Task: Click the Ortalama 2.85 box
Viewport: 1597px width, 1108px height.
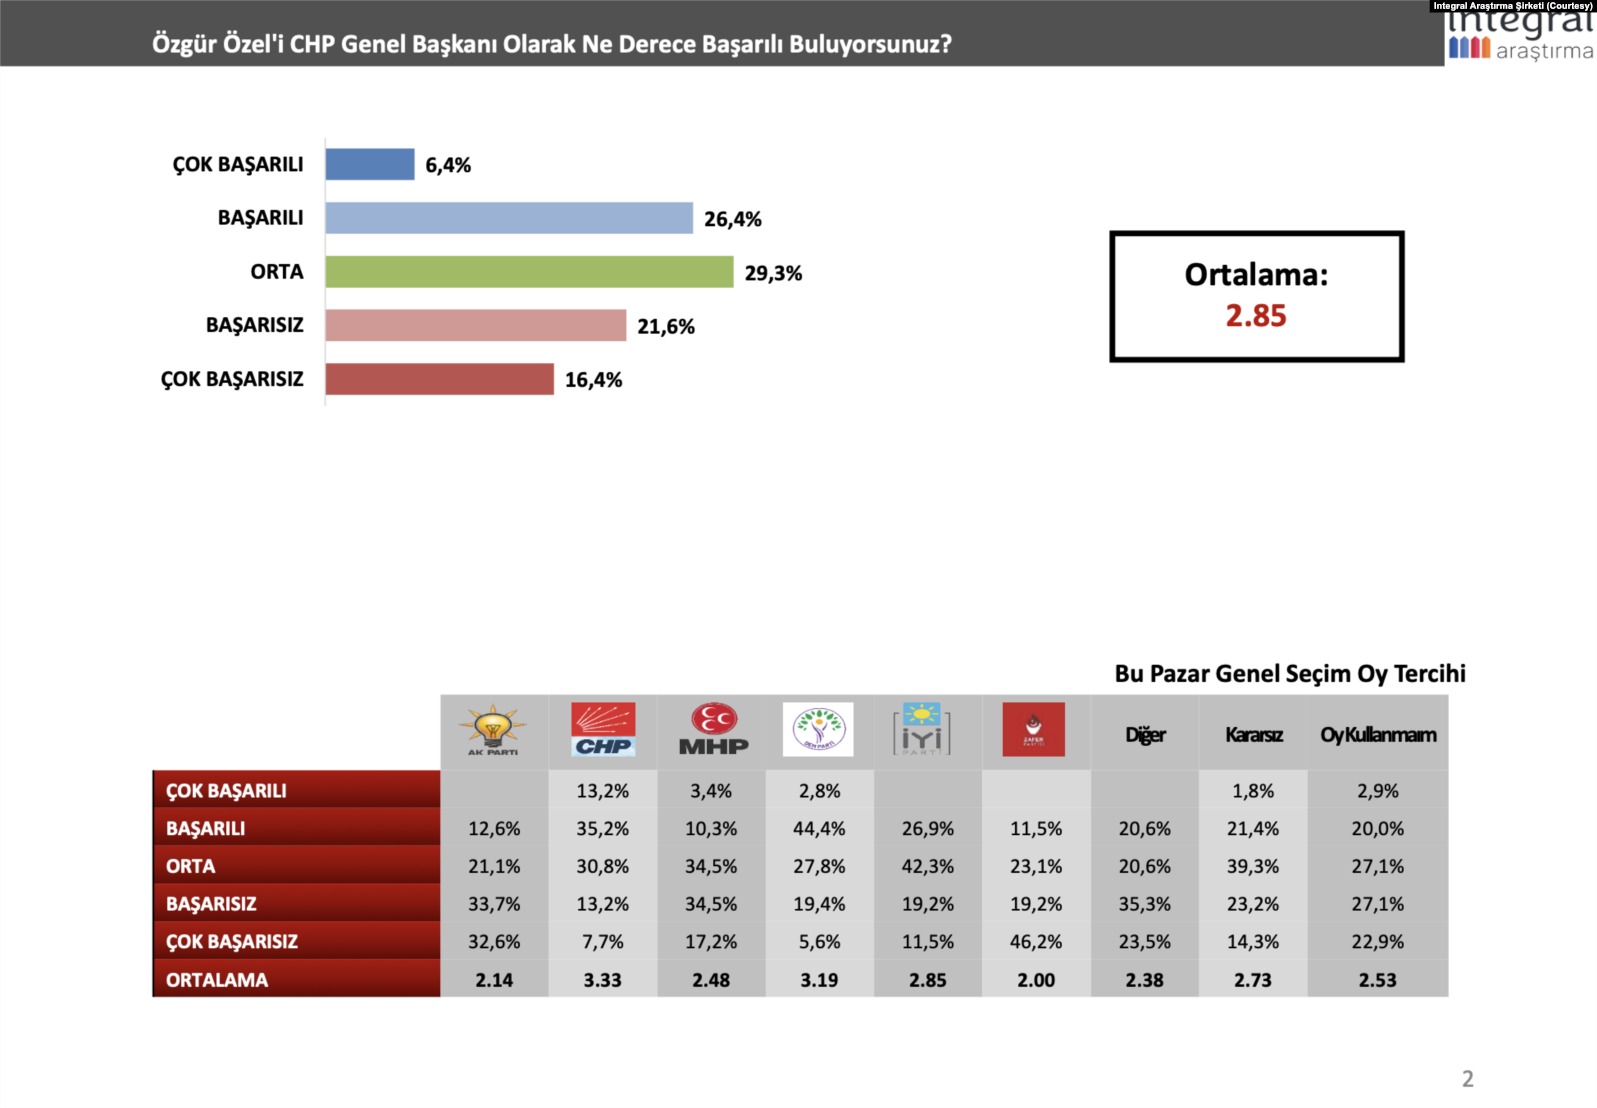Action: pyautogui.click(x=1257, y=296)
